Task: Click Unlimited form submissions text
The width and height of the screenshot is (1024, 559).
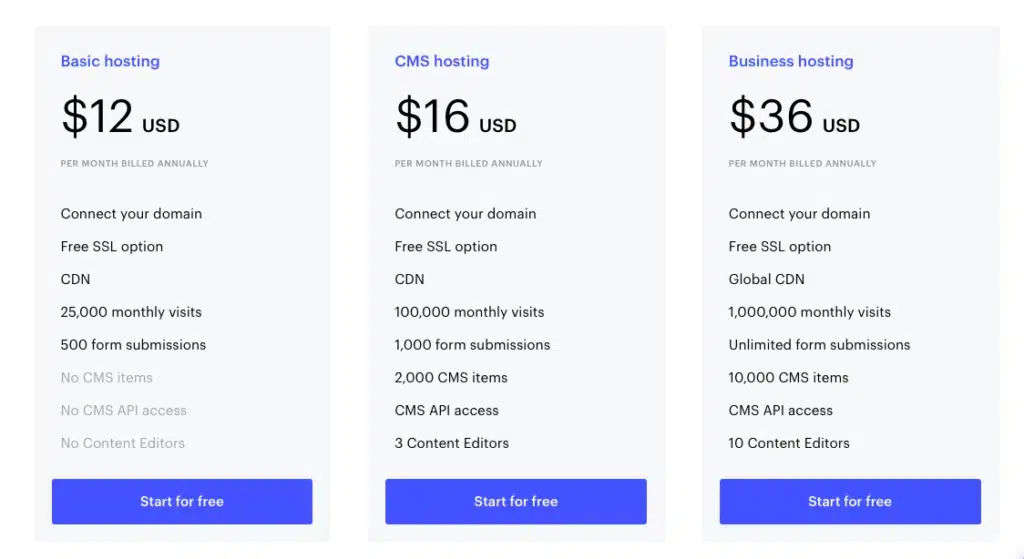Action: pos(820,345)
